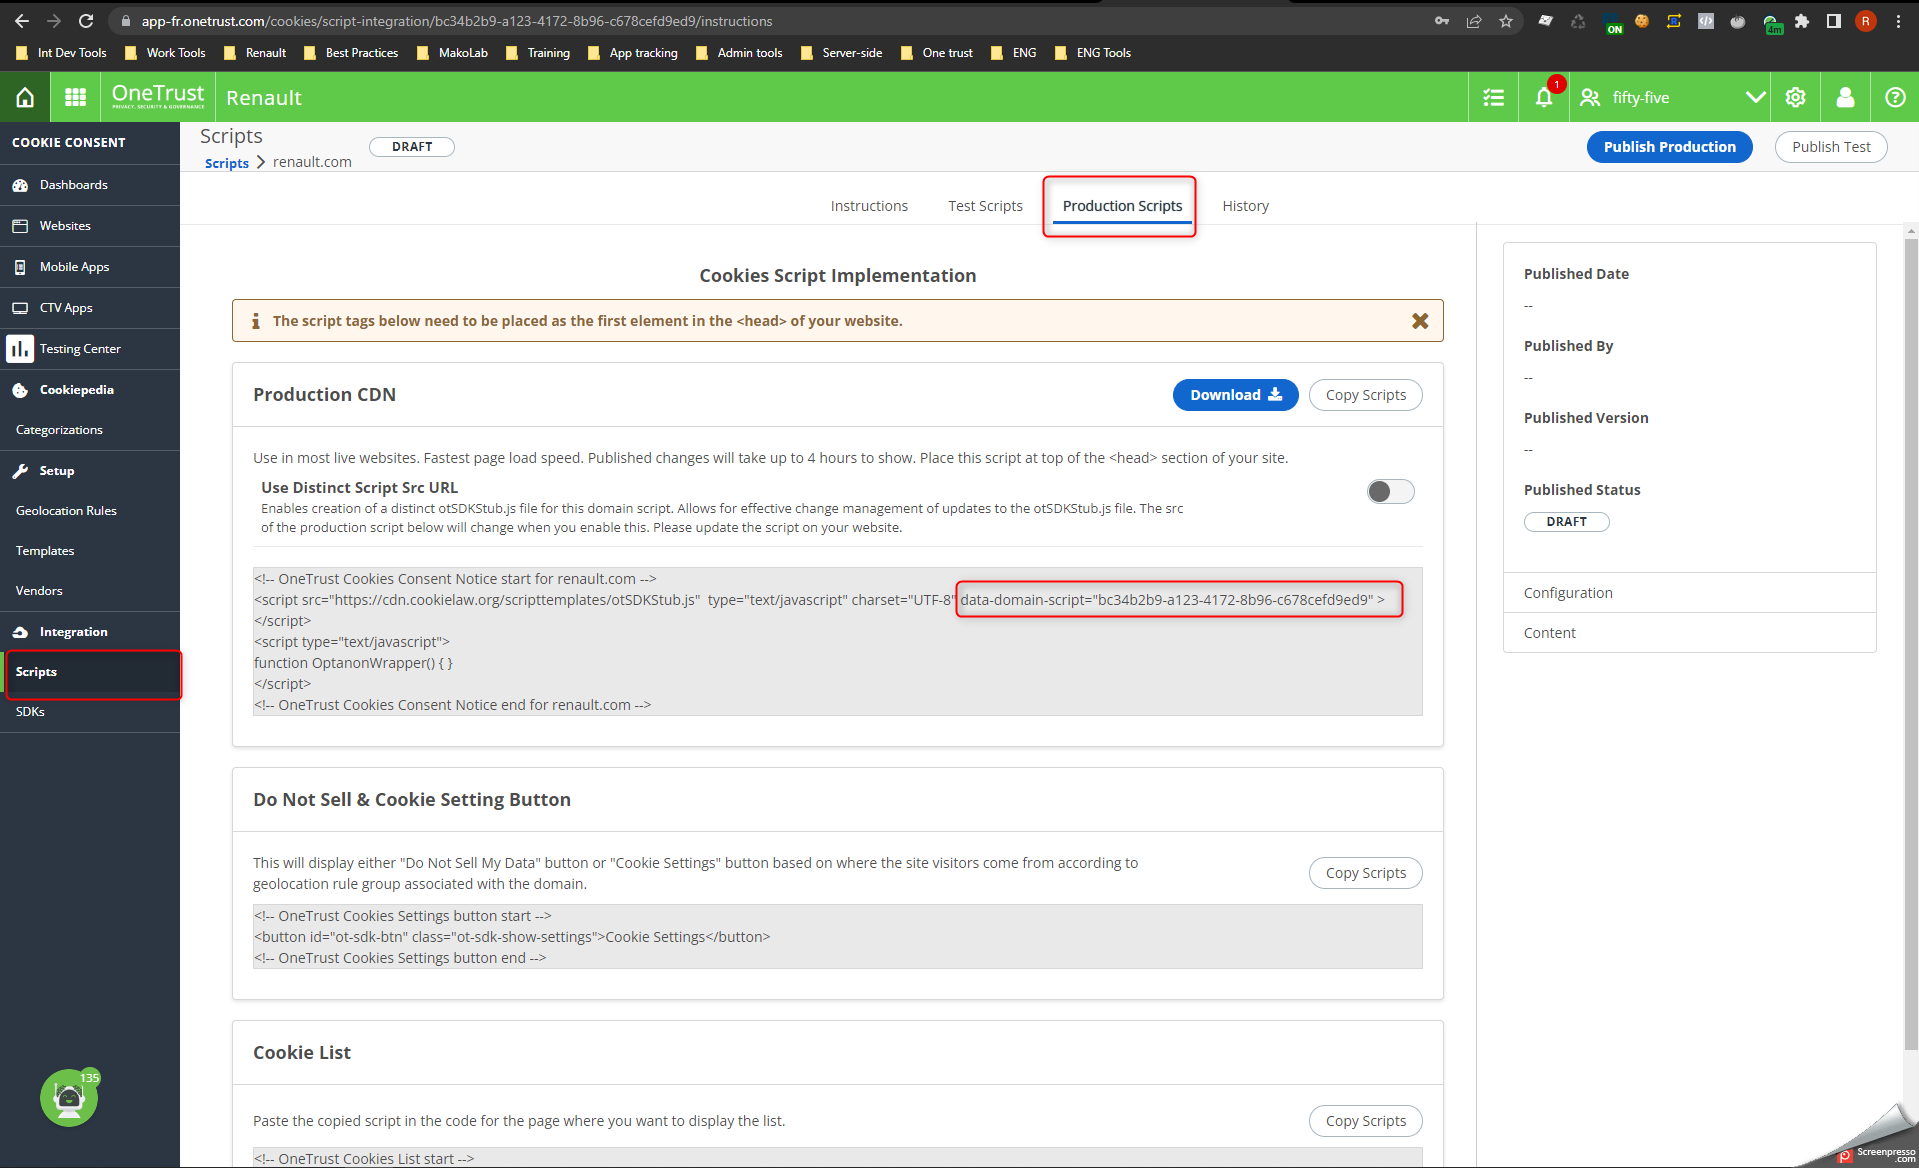The width and height of the screenshot is (1919, 1168).
Task: Collapse the Integration sidebar group
Action: [x=90, y=632]
